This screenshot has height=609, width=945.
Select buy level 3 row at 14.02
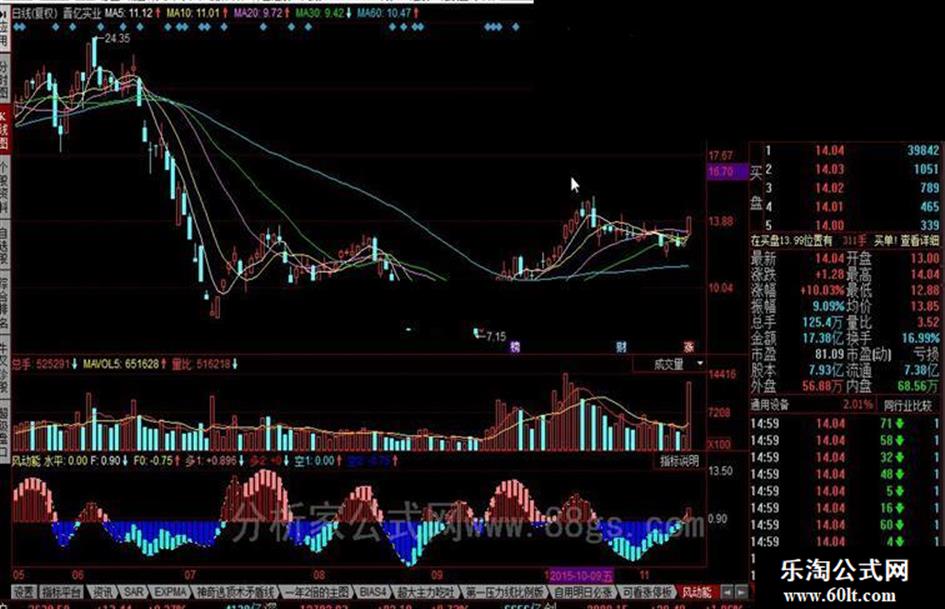click(x=850, y=188)
